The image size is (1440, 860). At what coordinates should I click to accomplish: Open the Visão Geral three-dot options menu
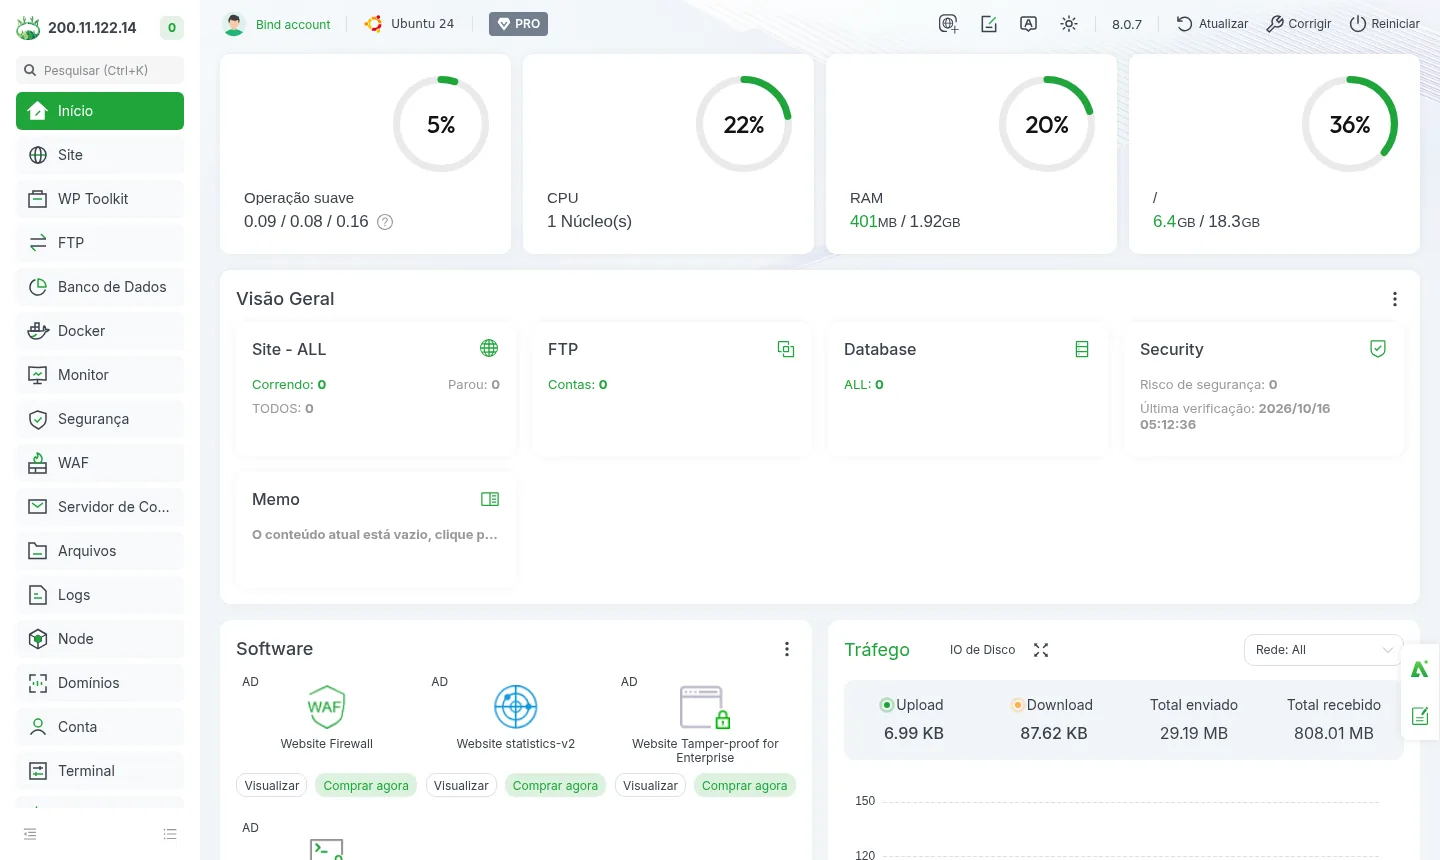coord(1395,299)
